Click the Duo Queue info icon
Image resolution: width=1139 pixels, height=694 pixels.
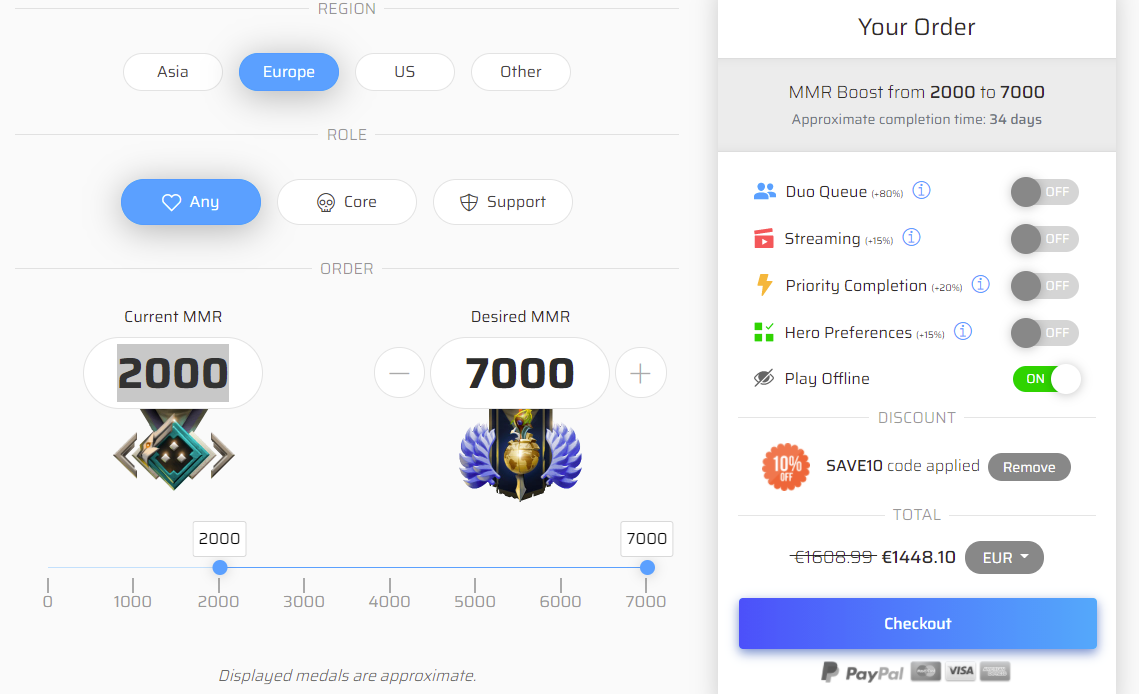(x=921, y=190)
